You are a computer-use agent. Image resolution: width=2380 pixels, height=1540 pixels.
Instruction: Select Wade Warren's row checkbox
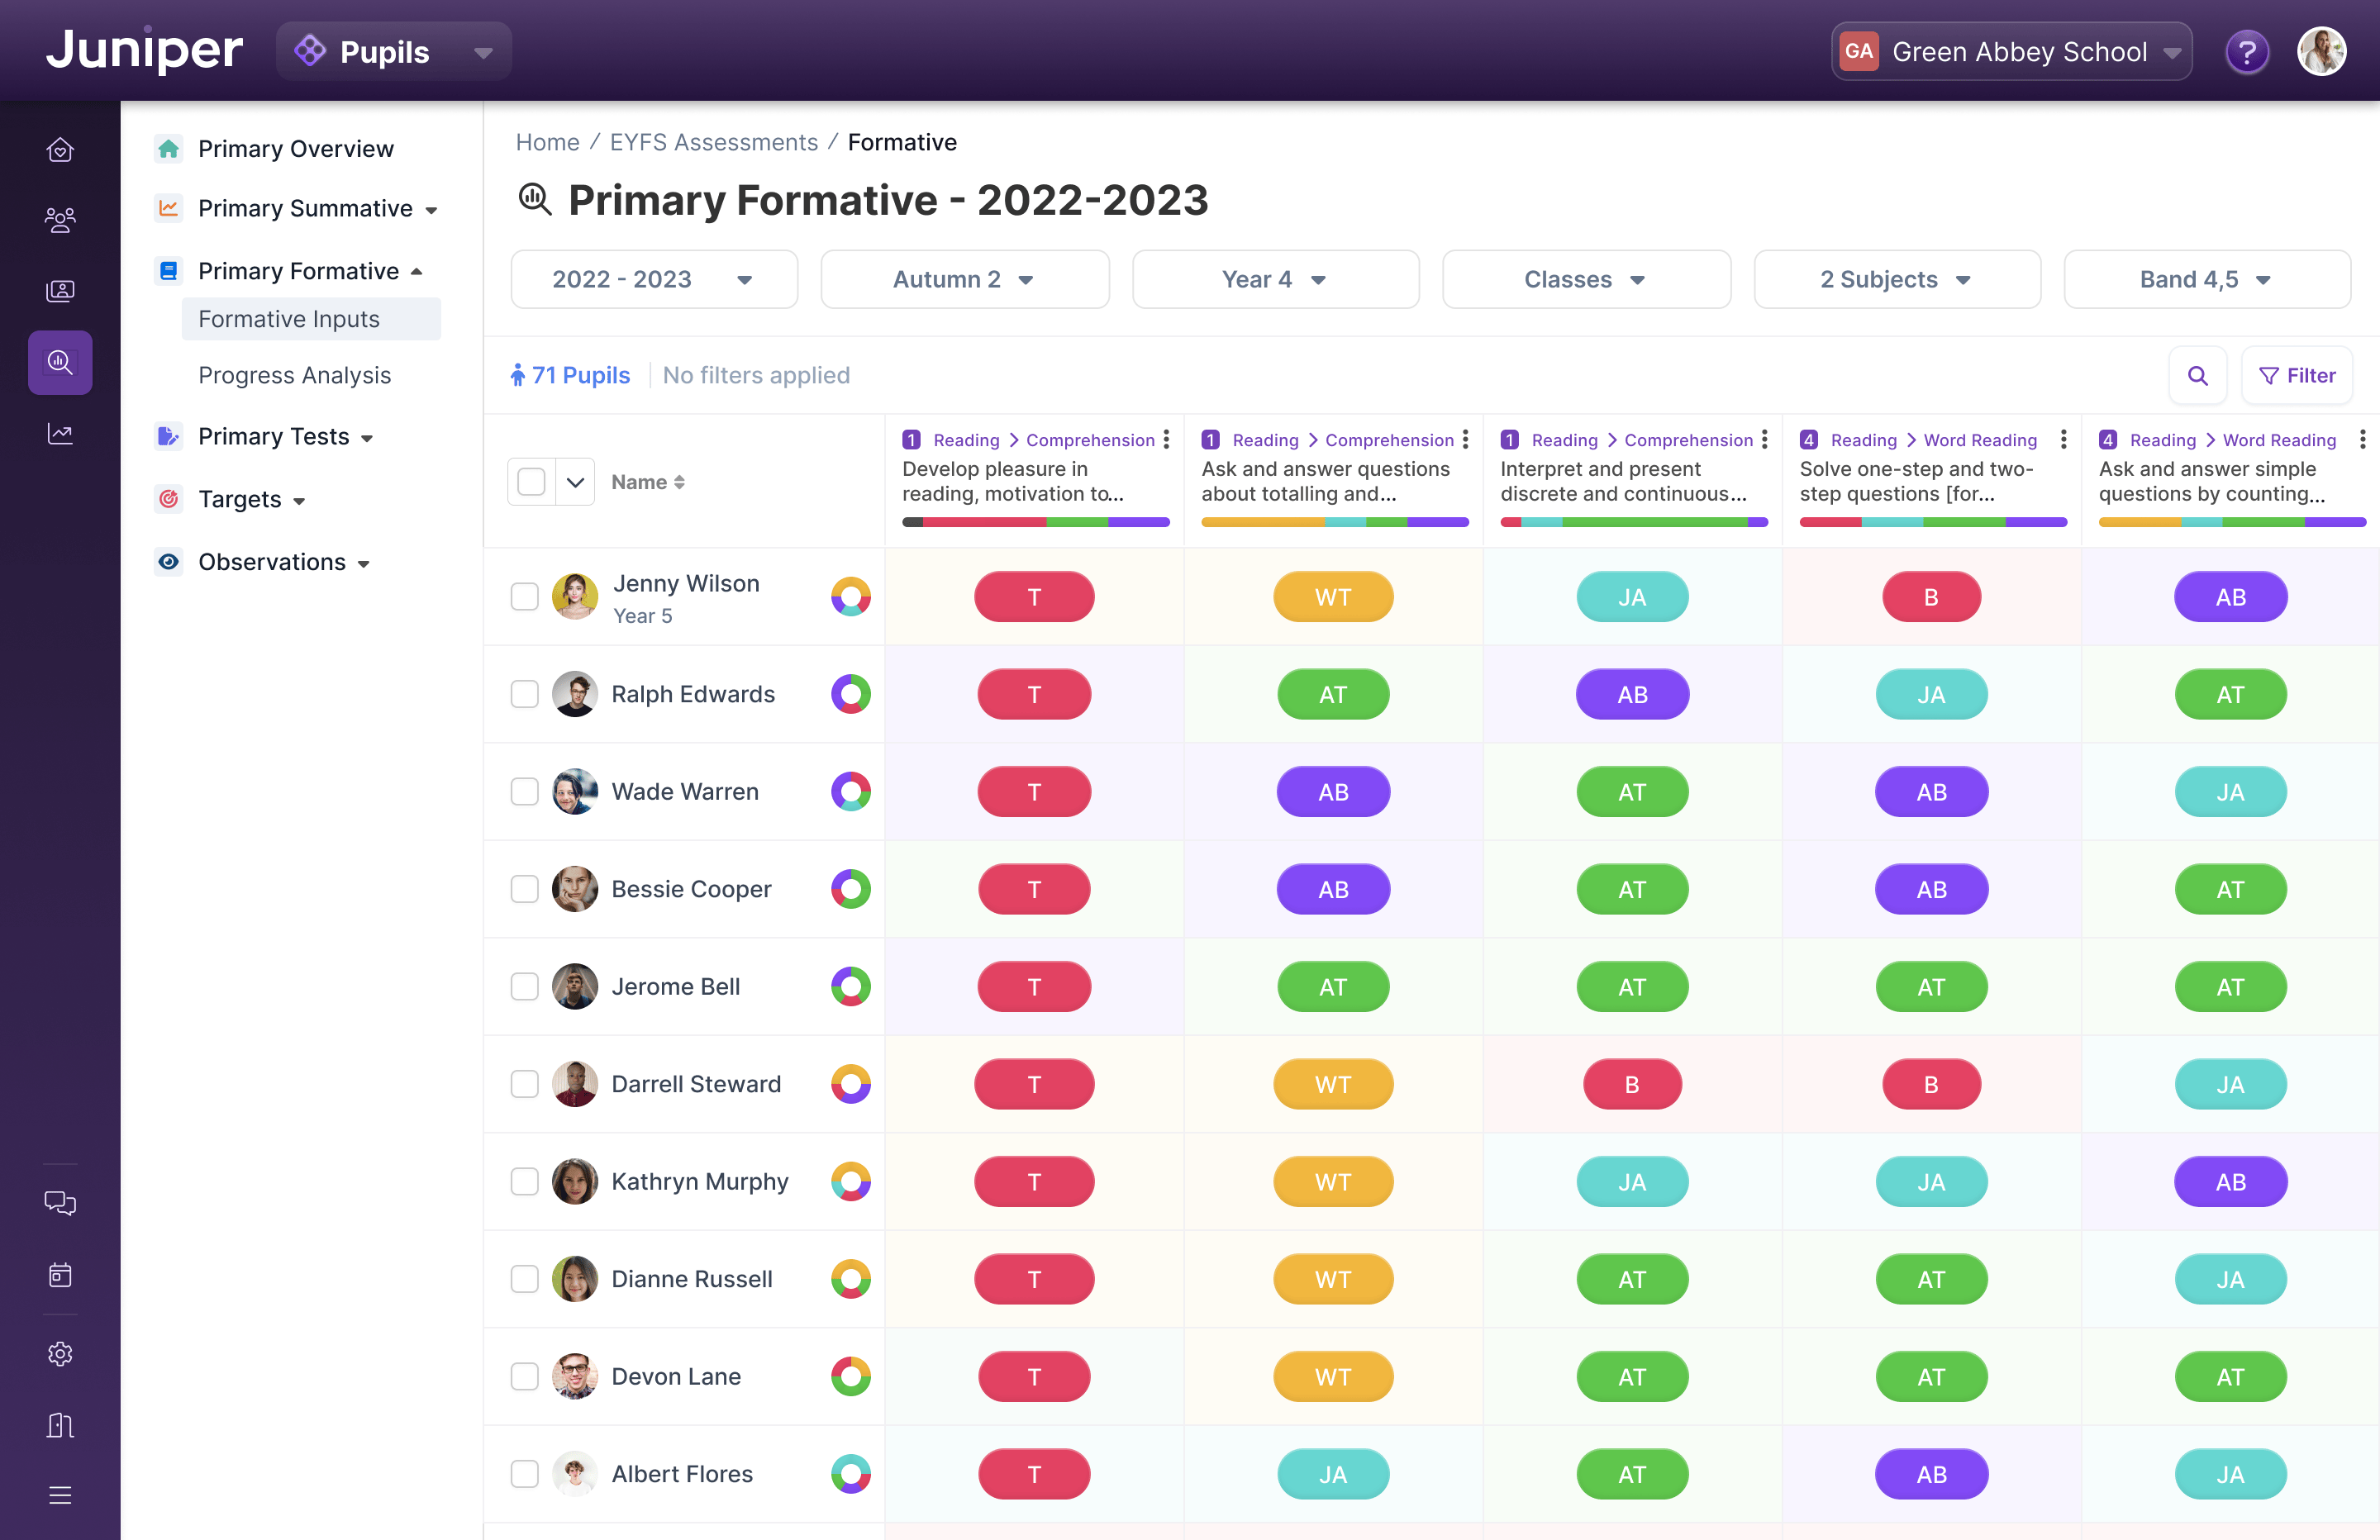point(525,792)
